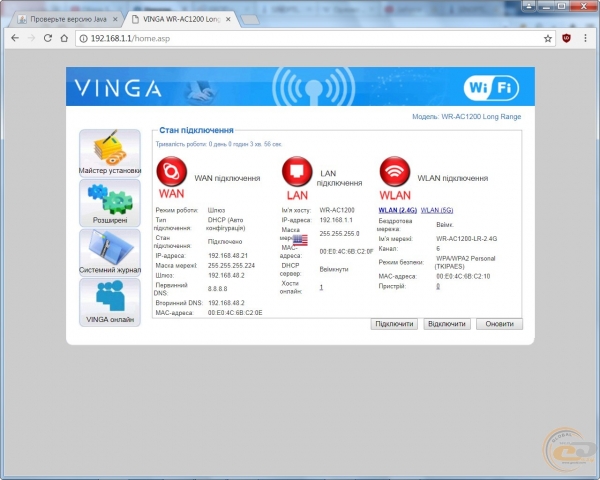Click the browser forward arrow
This screenshot has height=480, width=600.
click(31, 38)
